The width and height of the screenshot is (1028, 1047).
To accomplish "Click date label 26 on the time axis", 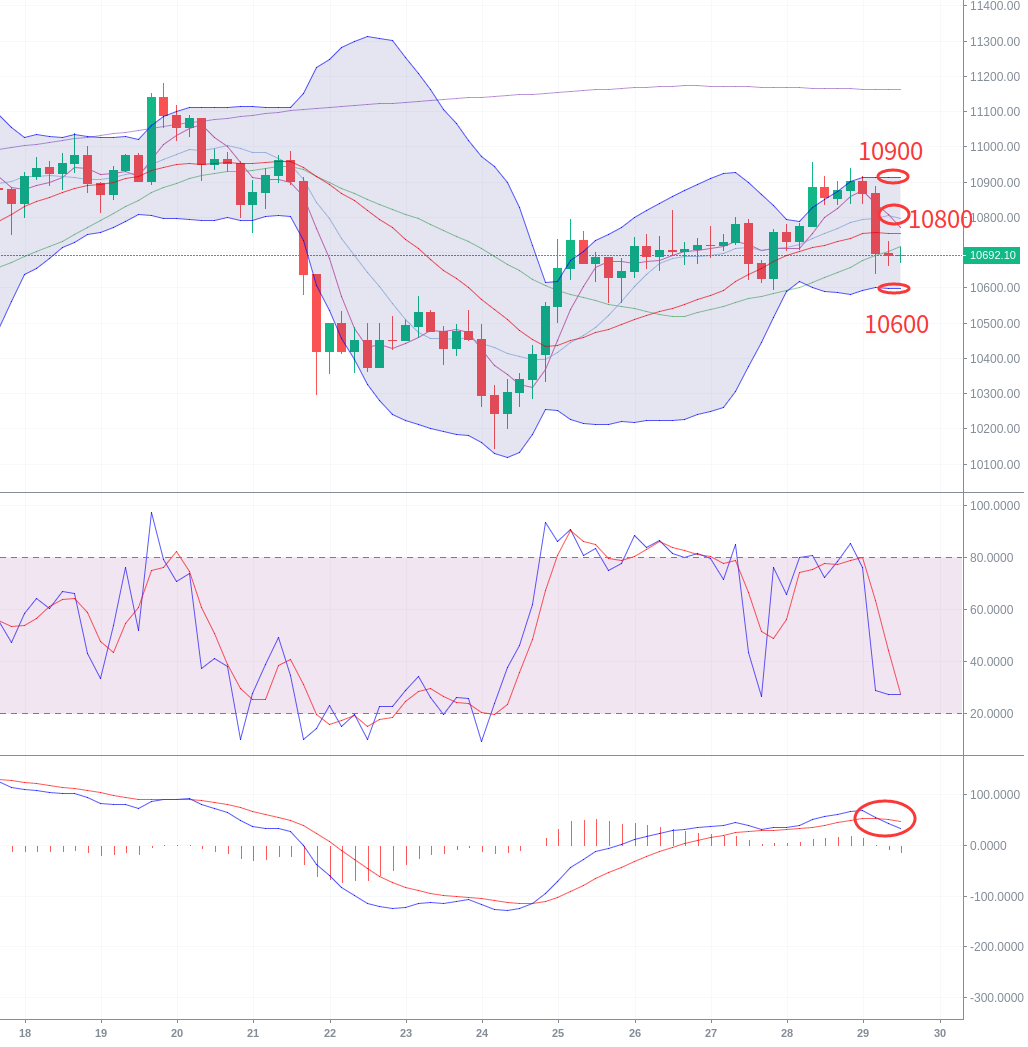I will 635,1033.
